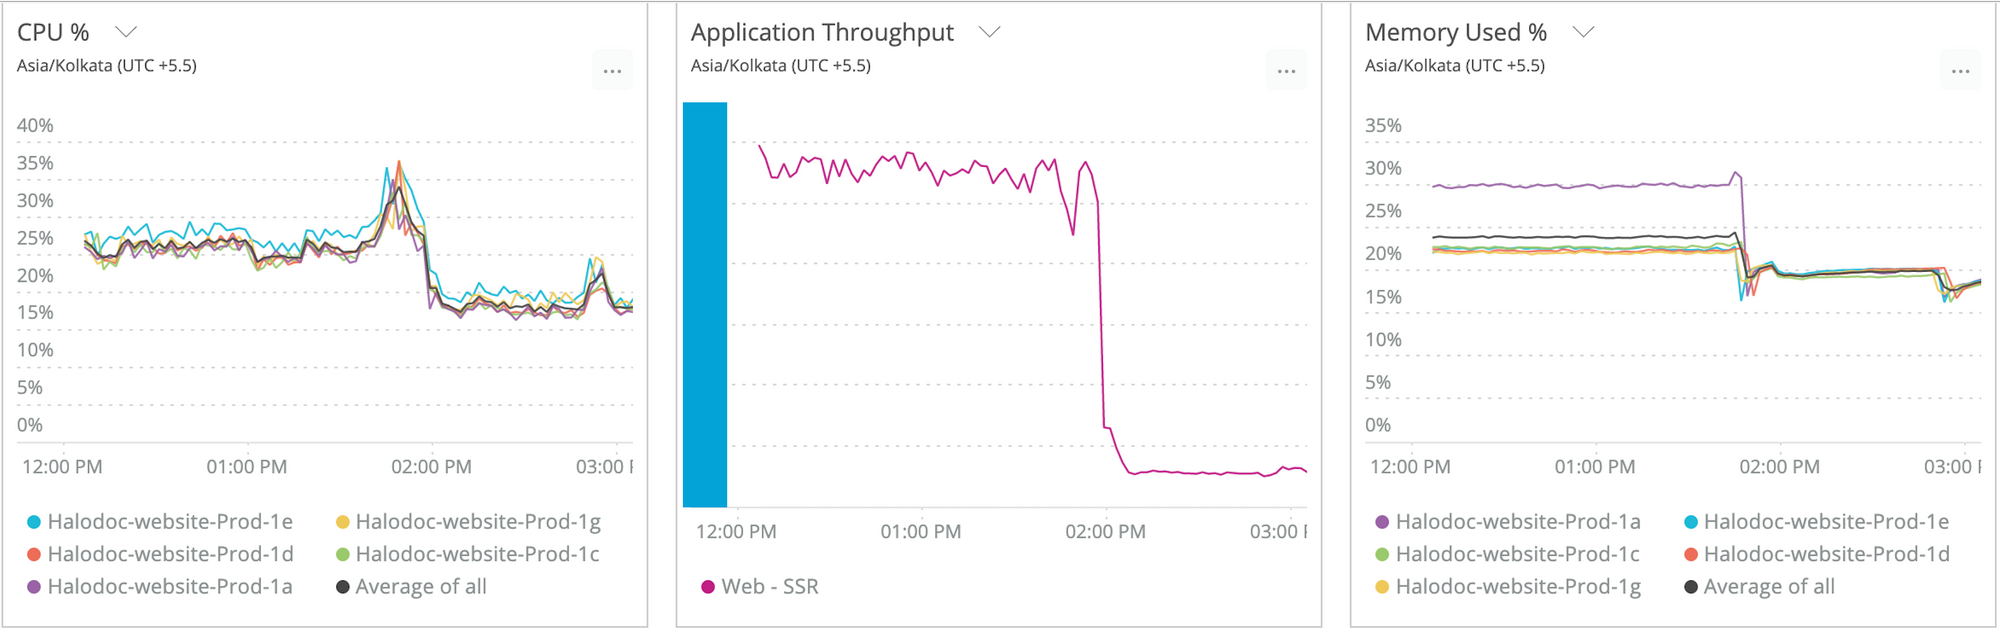The height and width of the screenshot is (633, 2000).
Task: Expand the Application Throughput title chevron
Action: pos(989,32)
